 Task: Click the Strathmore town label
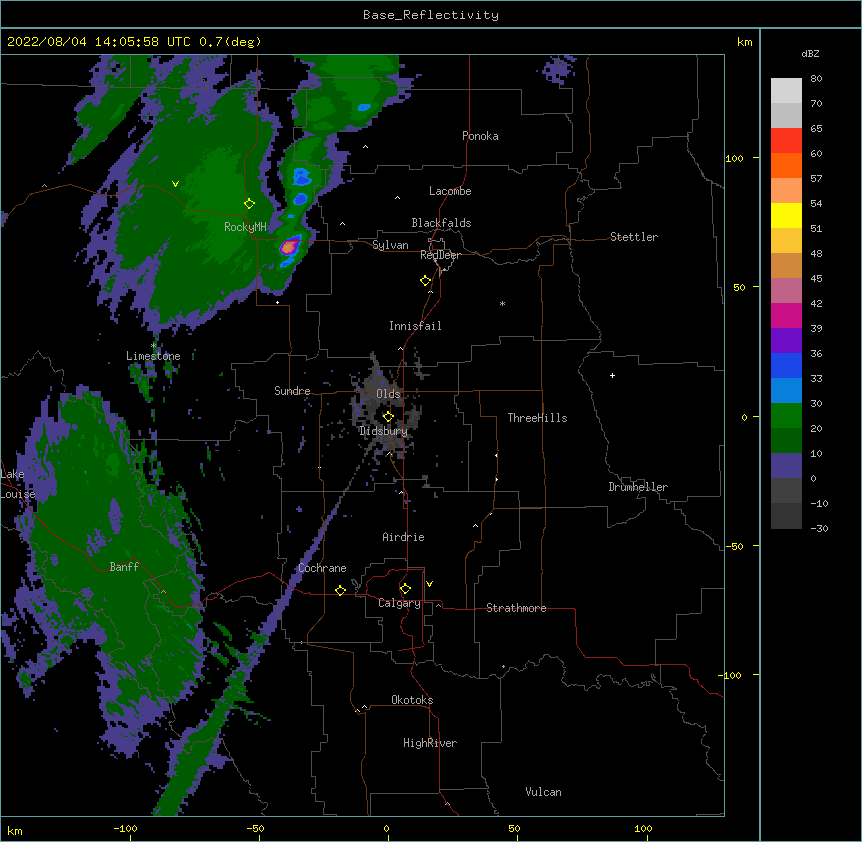pyautogui.click(x=516, y=608)
